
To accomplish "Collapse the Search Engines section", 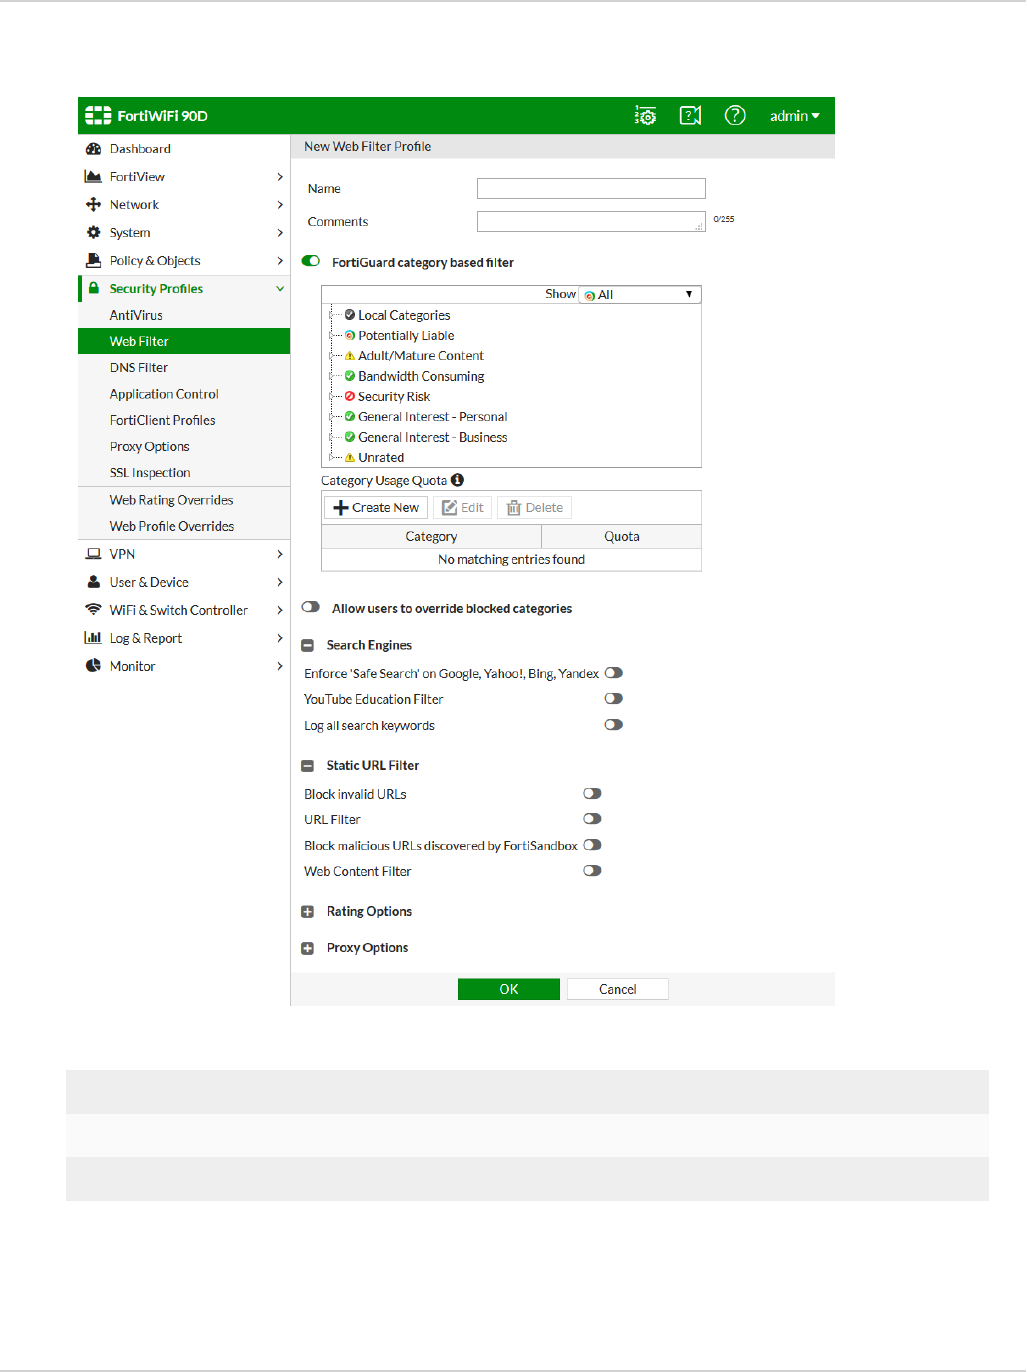I will coord(308,646).
